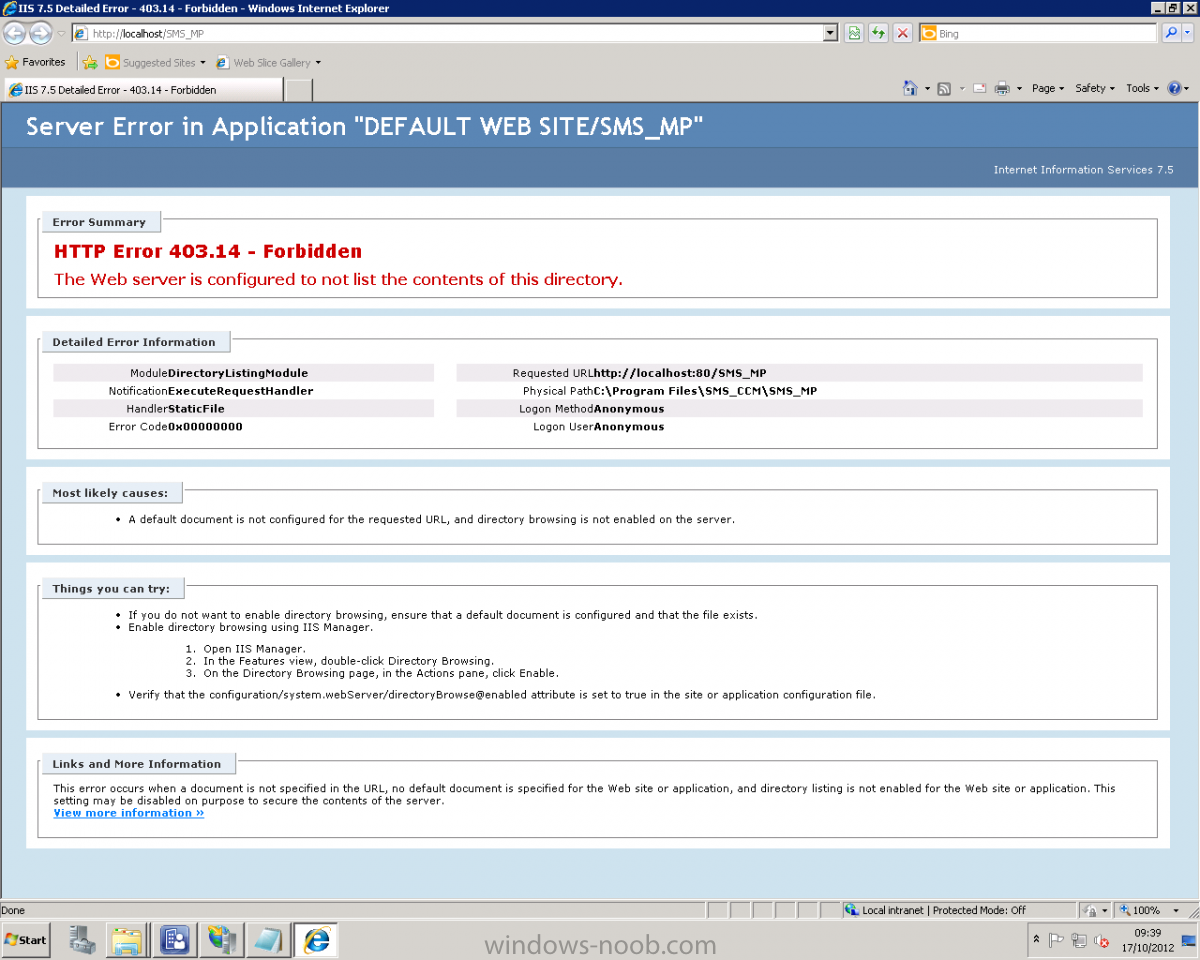
Task: Click the address bar URL field
Action: coord(448,33)
